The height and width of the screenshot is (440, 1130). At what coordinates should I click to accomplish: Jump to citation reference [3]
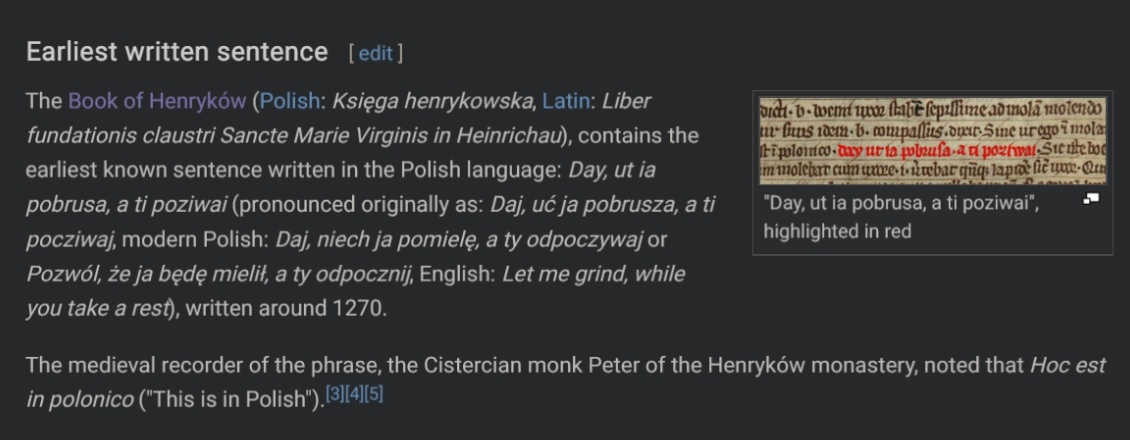click(x=335, y=394)
